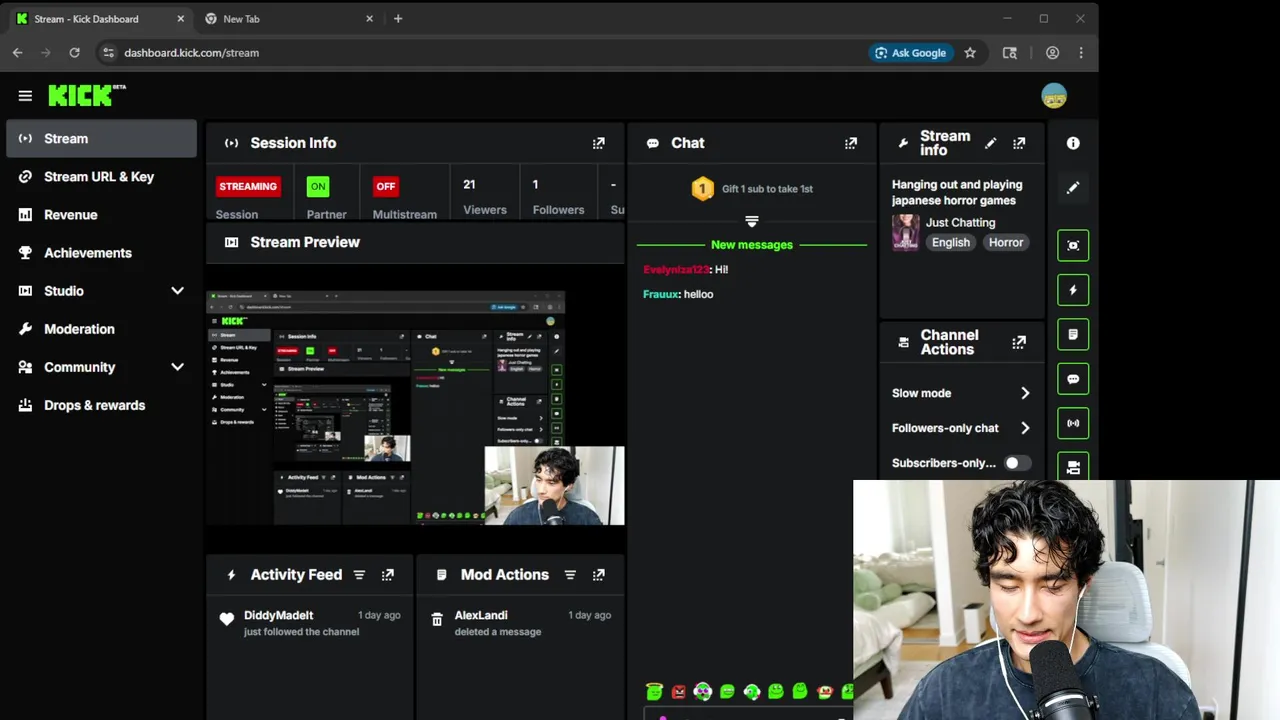Pop out the Mod Actions panel
This screenshot has height=720, width=1280.
coord(598,575)
